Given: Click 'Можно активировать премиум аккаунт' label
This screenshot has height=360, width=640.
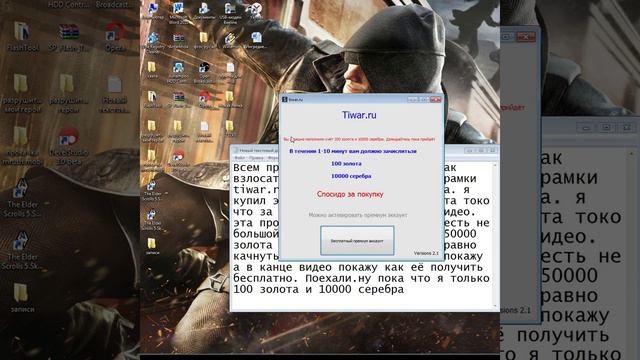Looking at the screenshot, I should 358,215.
